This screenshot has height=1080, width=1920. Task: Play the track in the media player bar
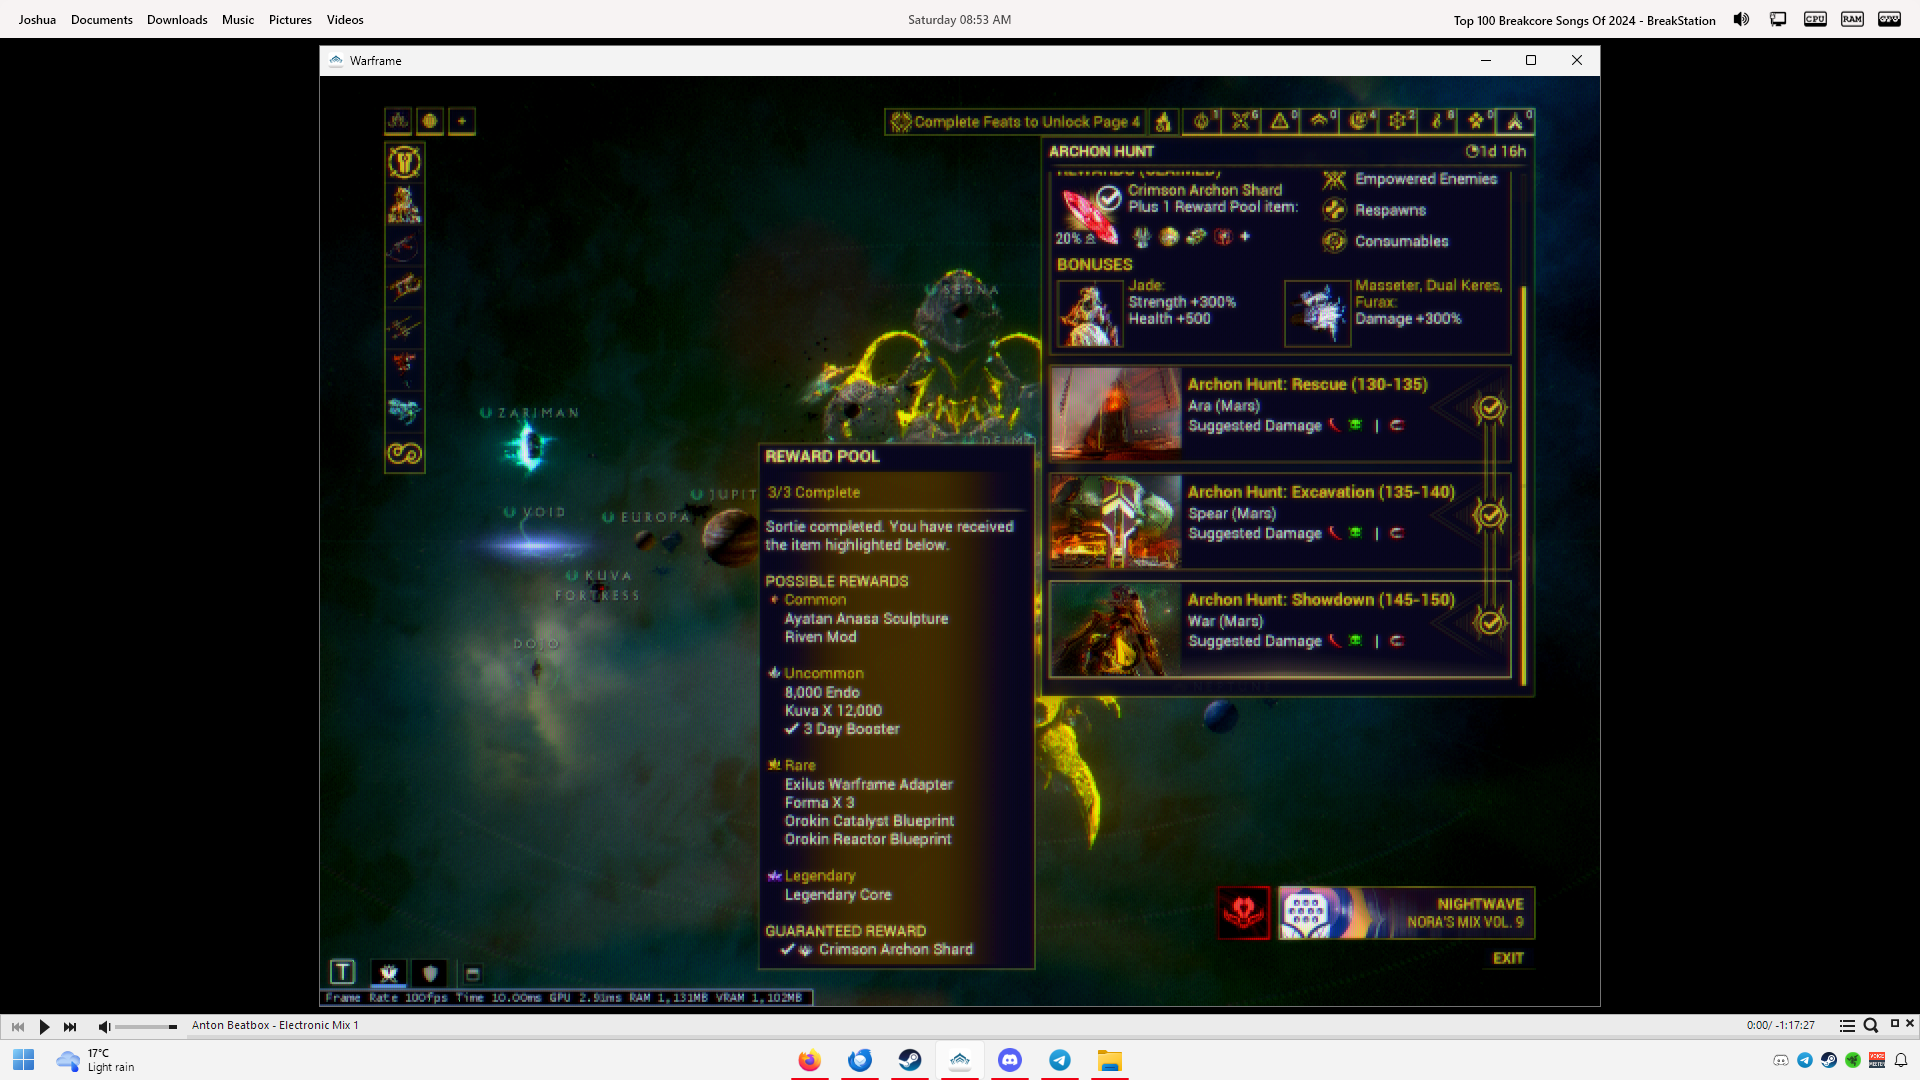44,1026
